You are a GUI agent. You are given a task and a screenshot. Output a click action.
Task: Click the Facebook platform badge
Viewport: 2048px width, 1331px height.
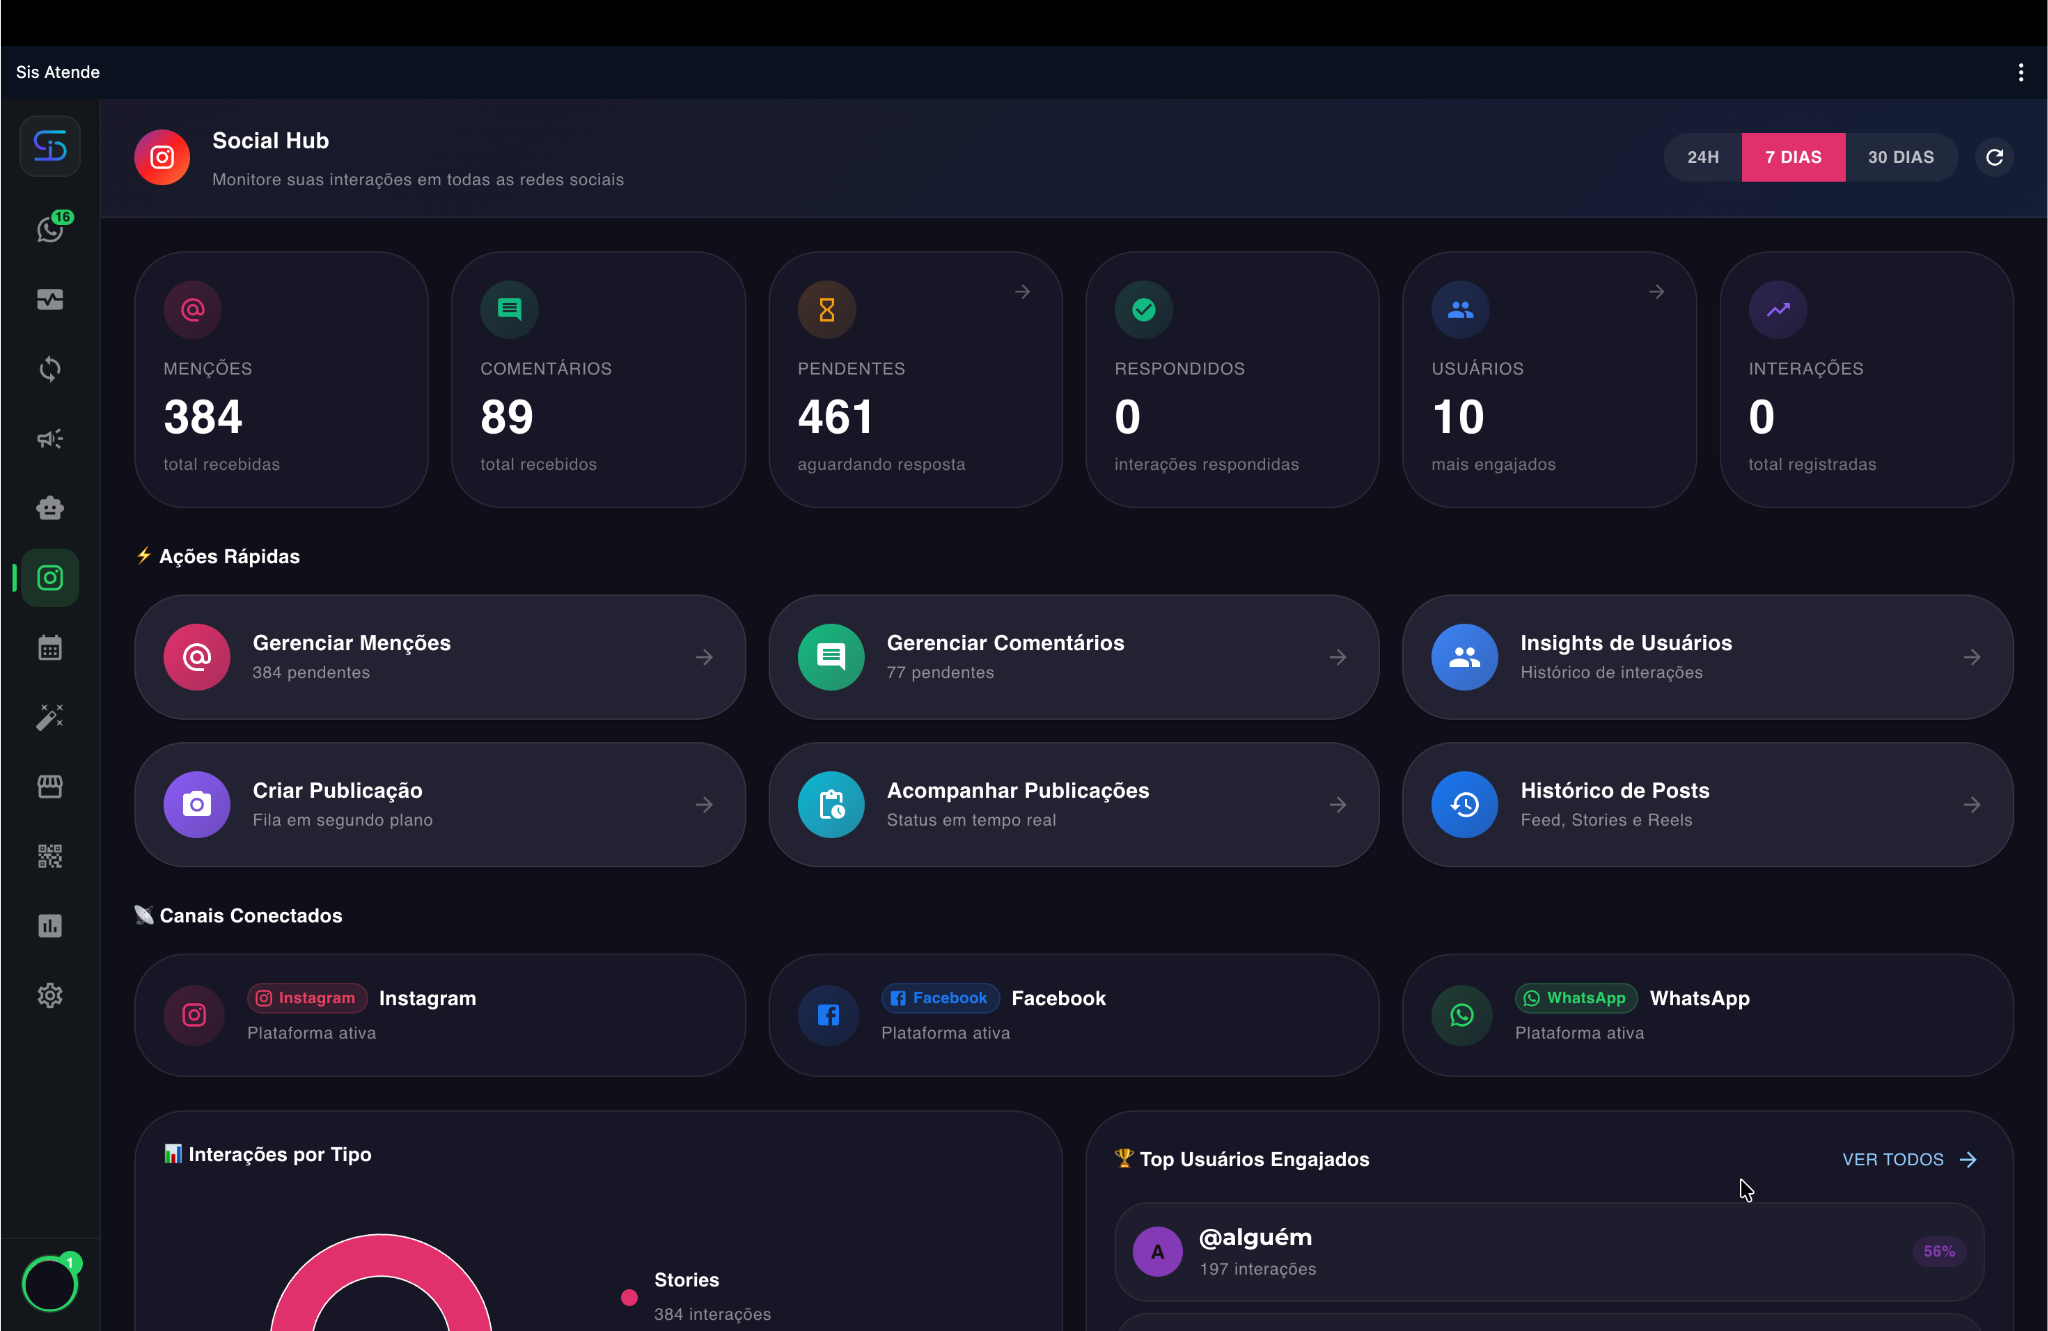(x=940, y=998)
